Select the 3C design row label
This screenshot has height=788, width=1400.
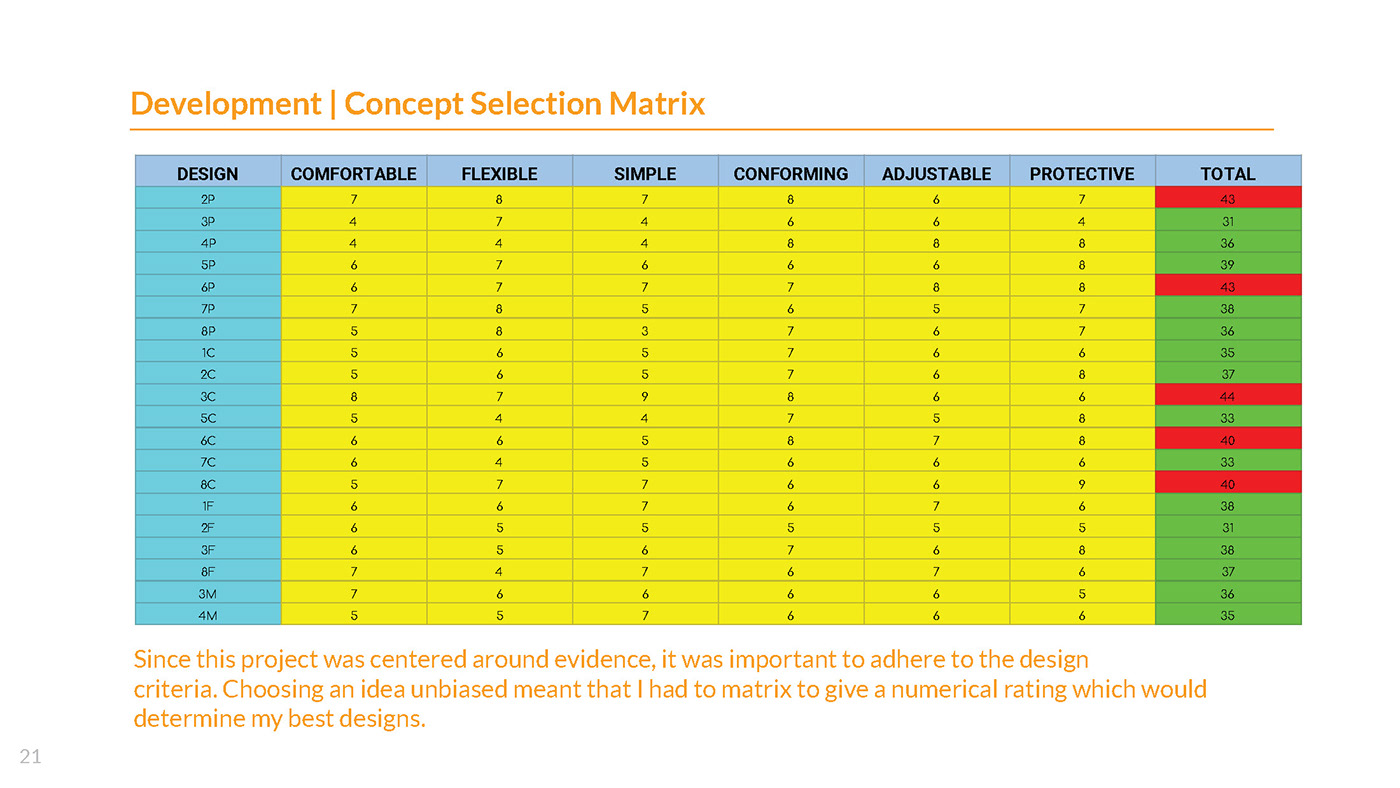(x=208, y=396)
